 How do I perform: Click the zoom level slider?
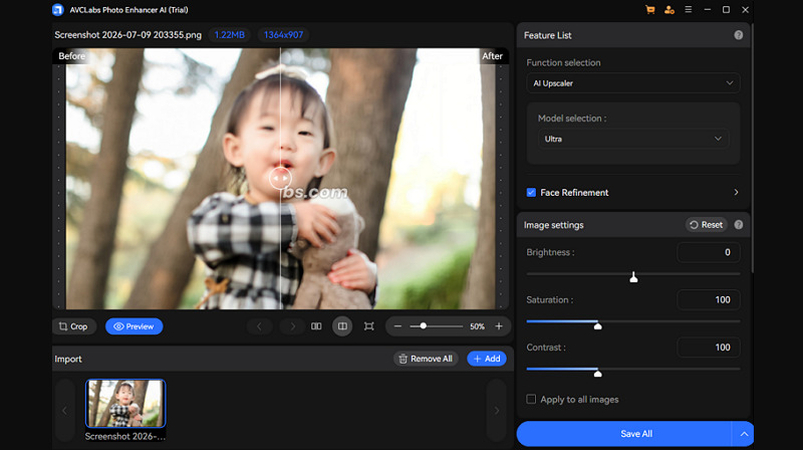436,326
